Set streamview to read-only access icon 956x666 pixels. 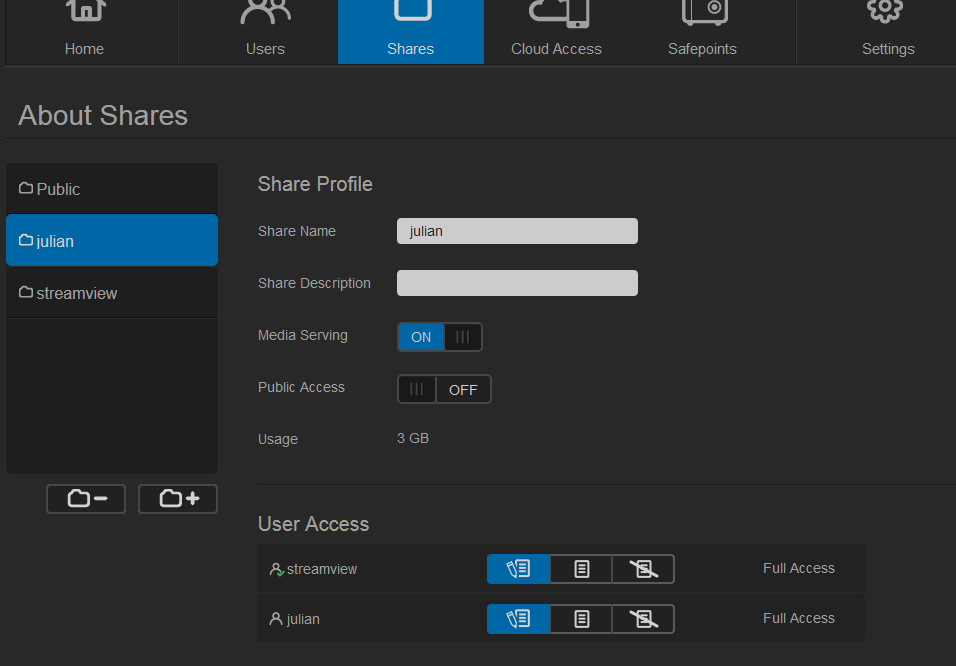(x=581, y=569)
